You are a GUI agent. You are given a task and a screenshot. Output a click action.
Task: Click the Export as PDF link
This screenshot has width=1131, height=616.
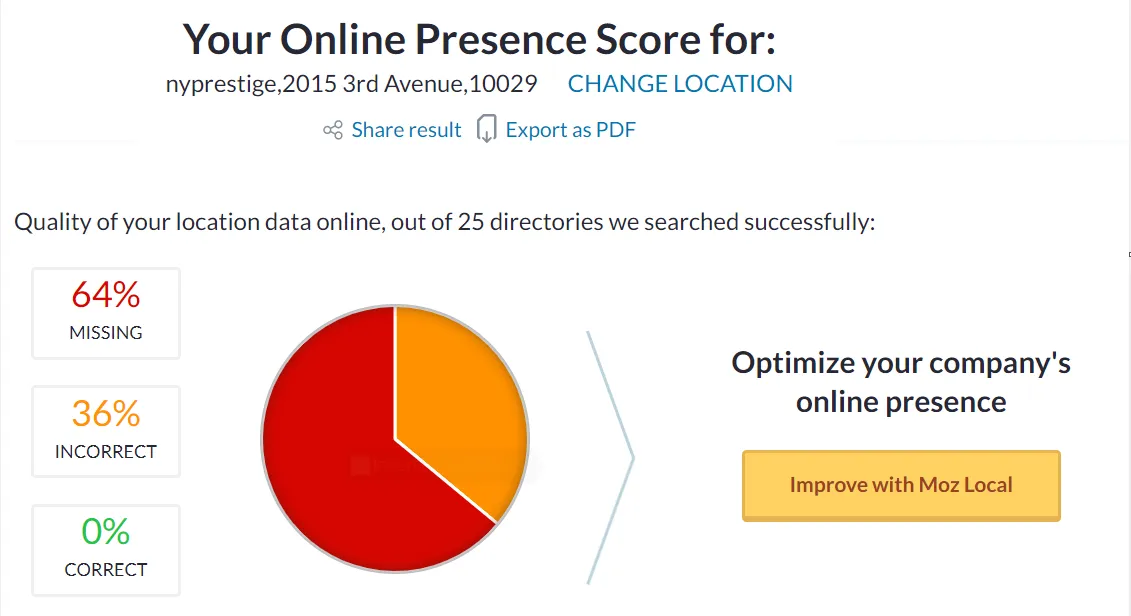coord(570,130)
